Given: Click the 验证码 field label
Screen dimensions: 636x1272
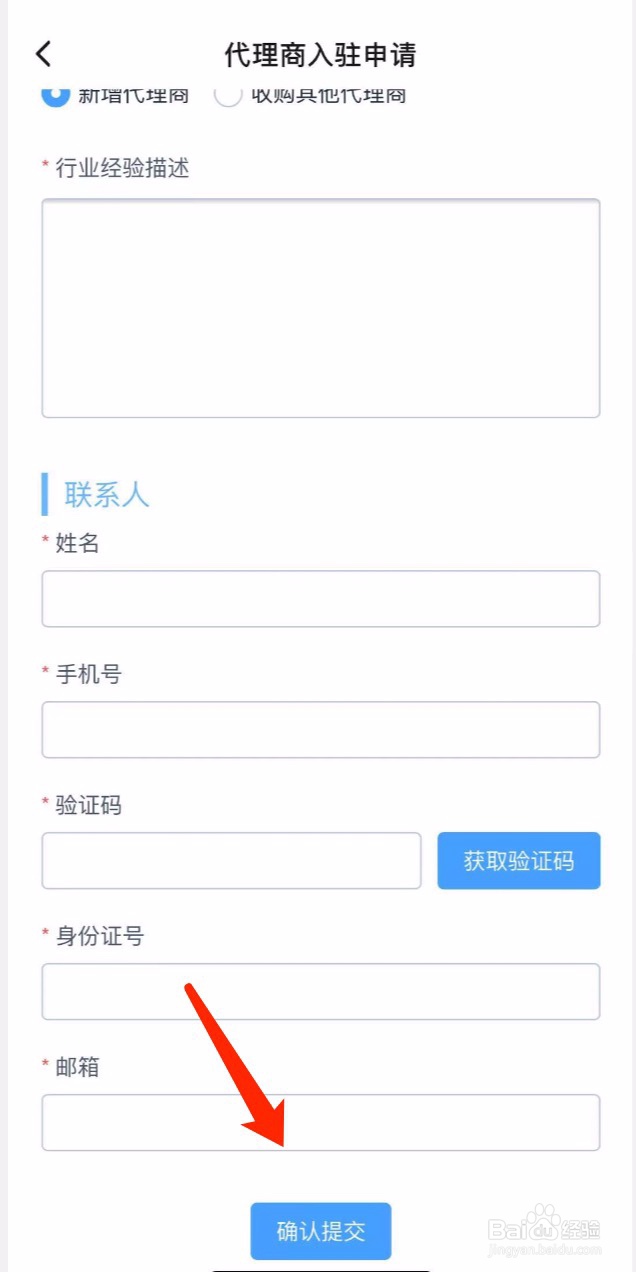Looking at the screenshot, I should click(x=88, y=805).
